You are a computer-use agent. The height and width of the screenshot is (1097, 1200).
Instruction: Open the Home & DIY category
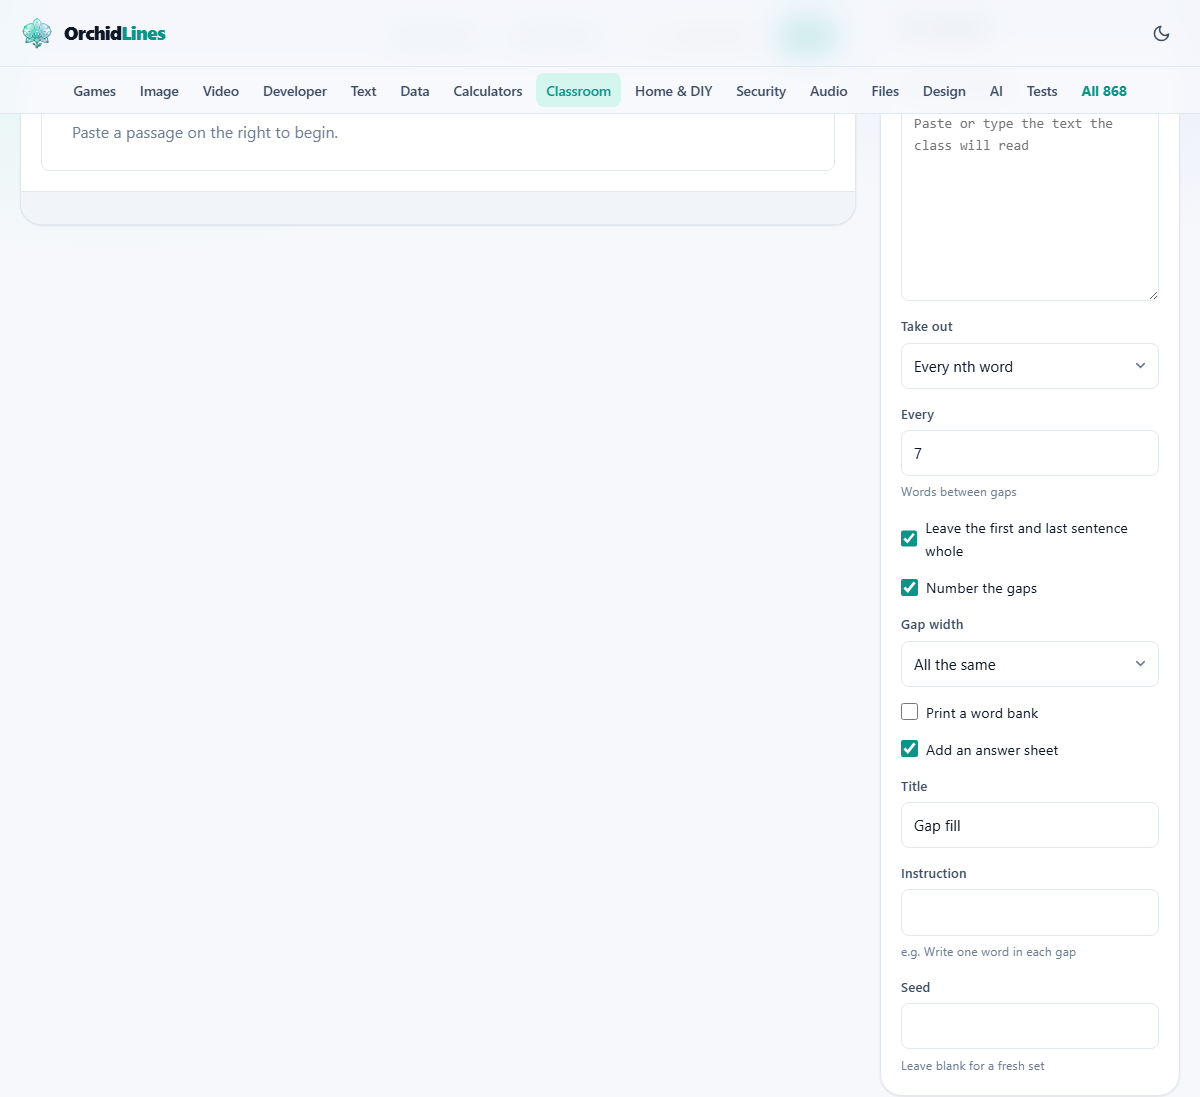pyautogui.click(x=674, y=91)
